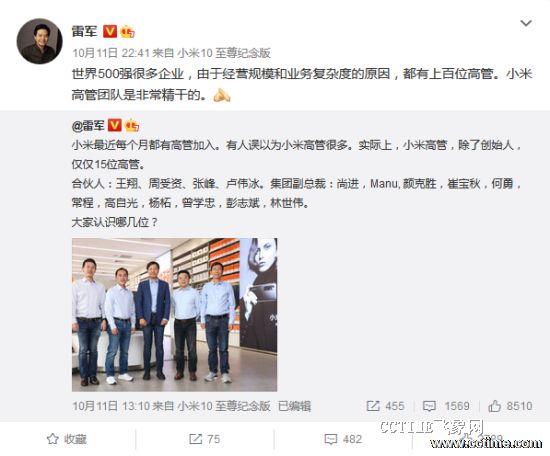
Task: Like the quoted post with 8510 likes
Action: coord(510,406)
